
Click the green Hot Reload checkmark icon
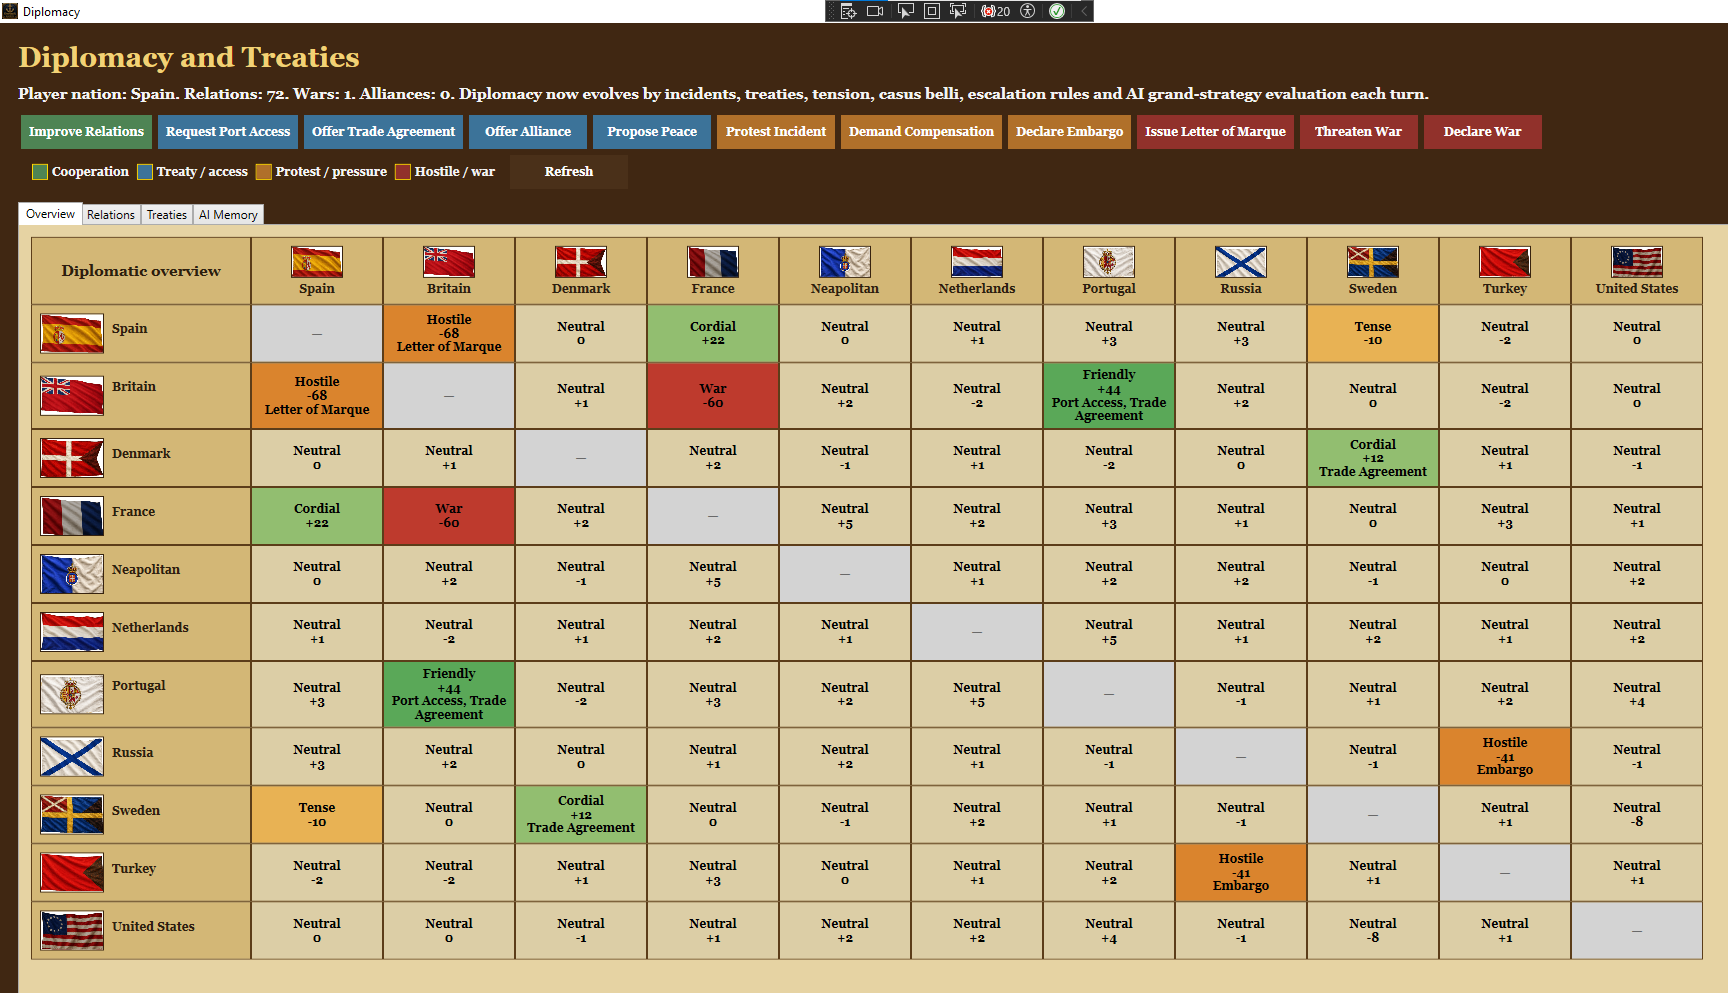(1056, 11)
